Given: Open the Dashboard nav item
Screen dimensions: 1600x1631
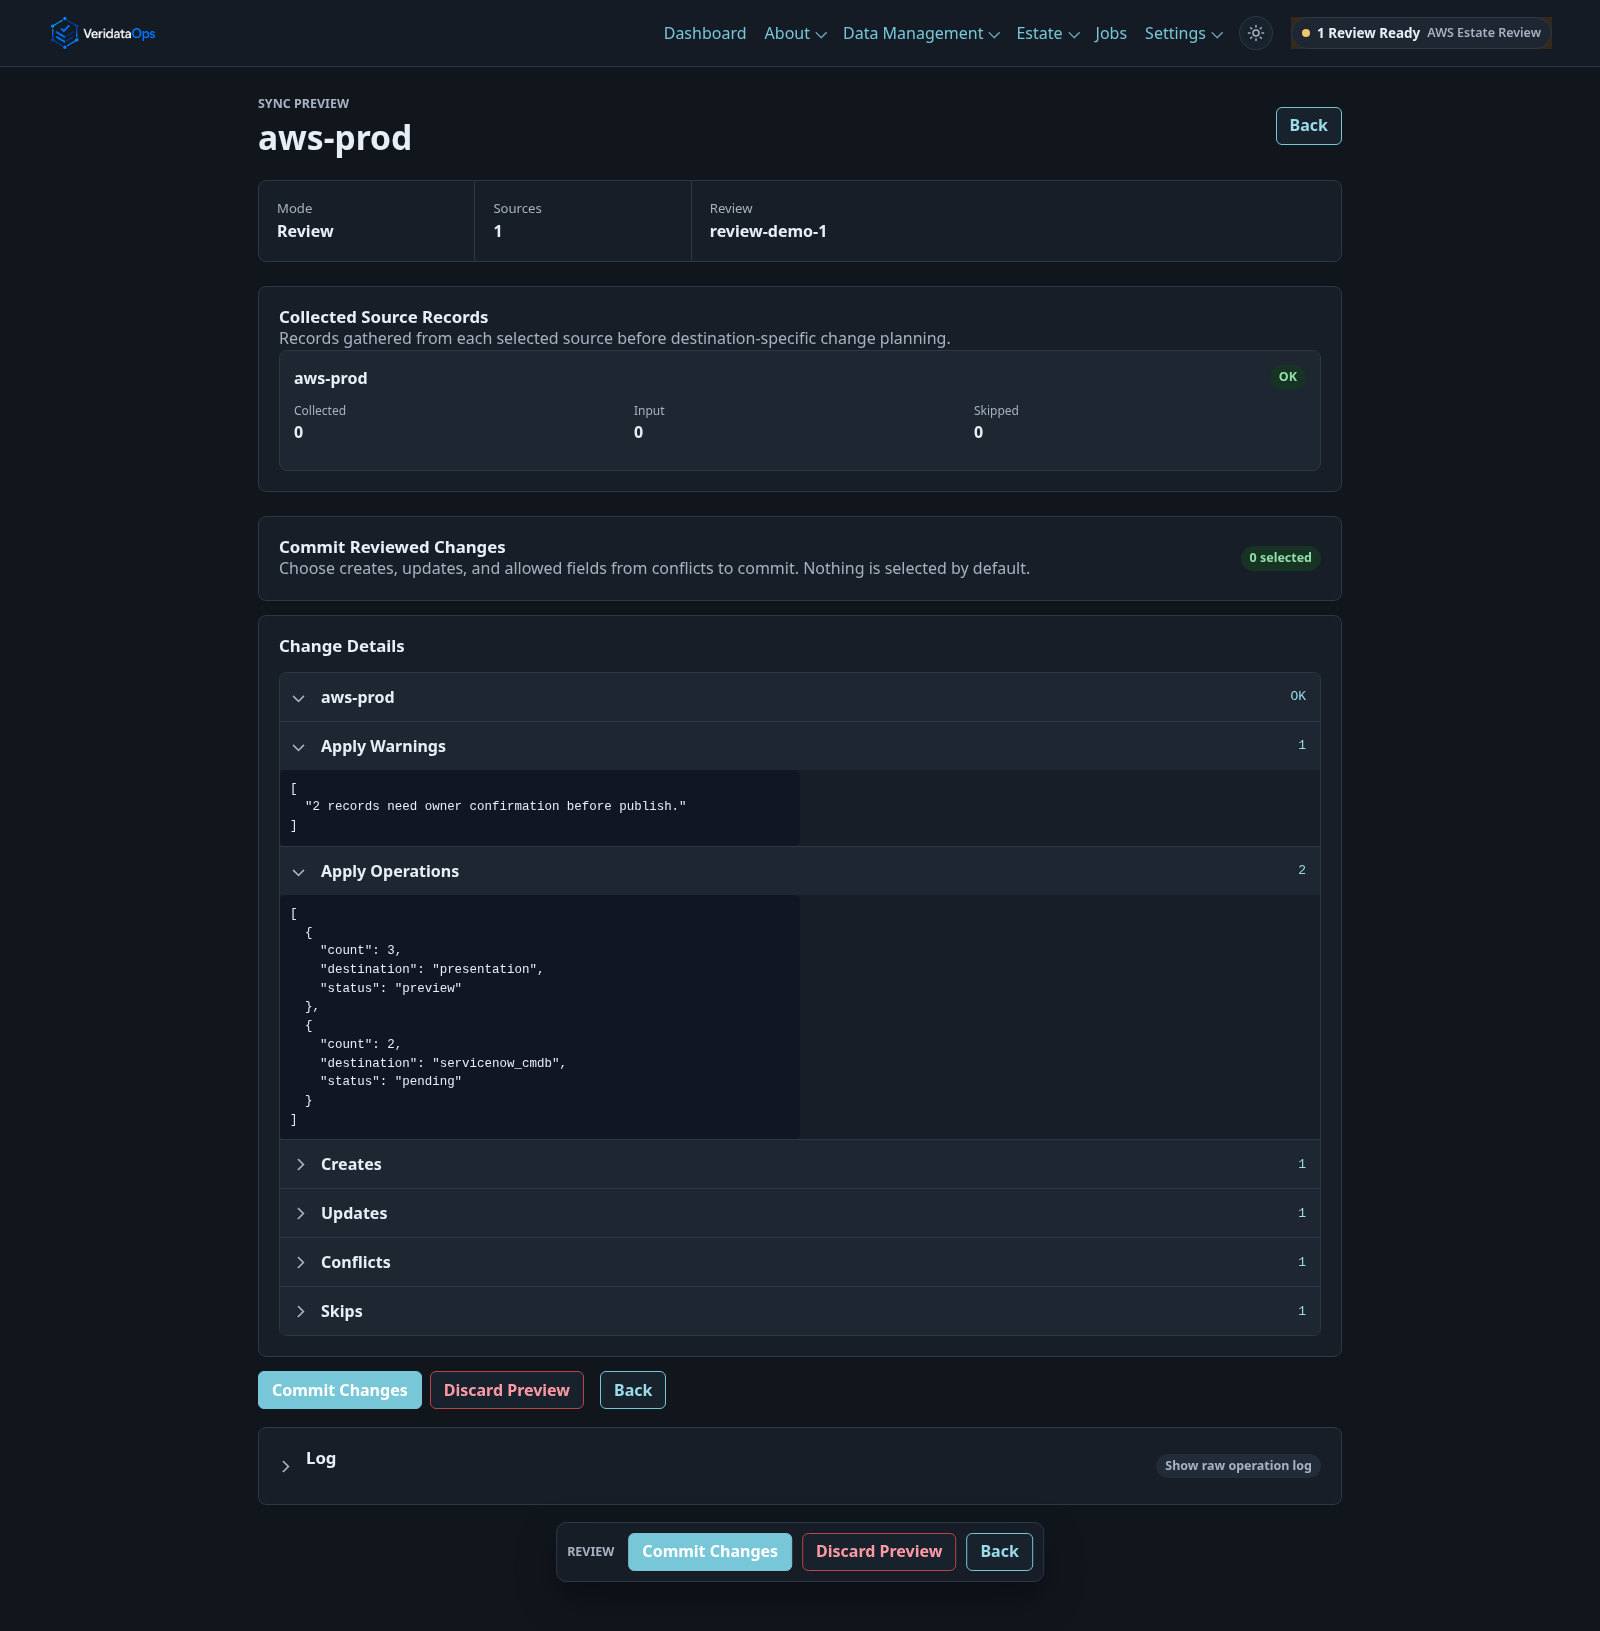Looking at the screenshot, I should tap(705, 33).
